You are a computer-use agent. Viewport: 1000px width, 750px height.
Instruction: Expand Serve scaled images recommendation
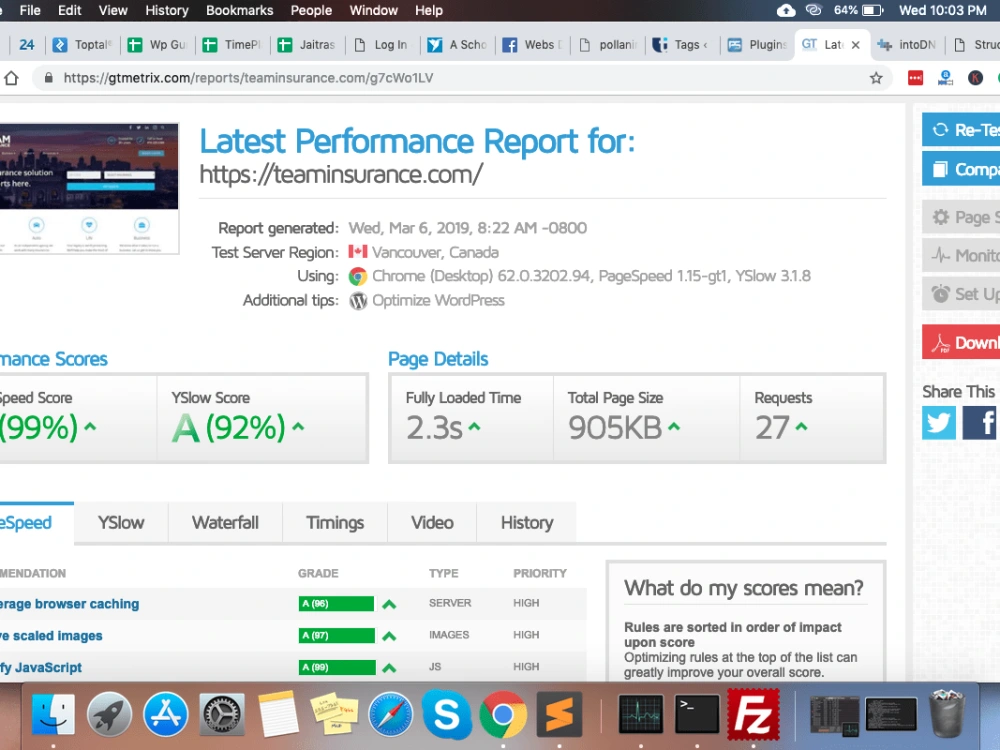(x=51, y=636)
